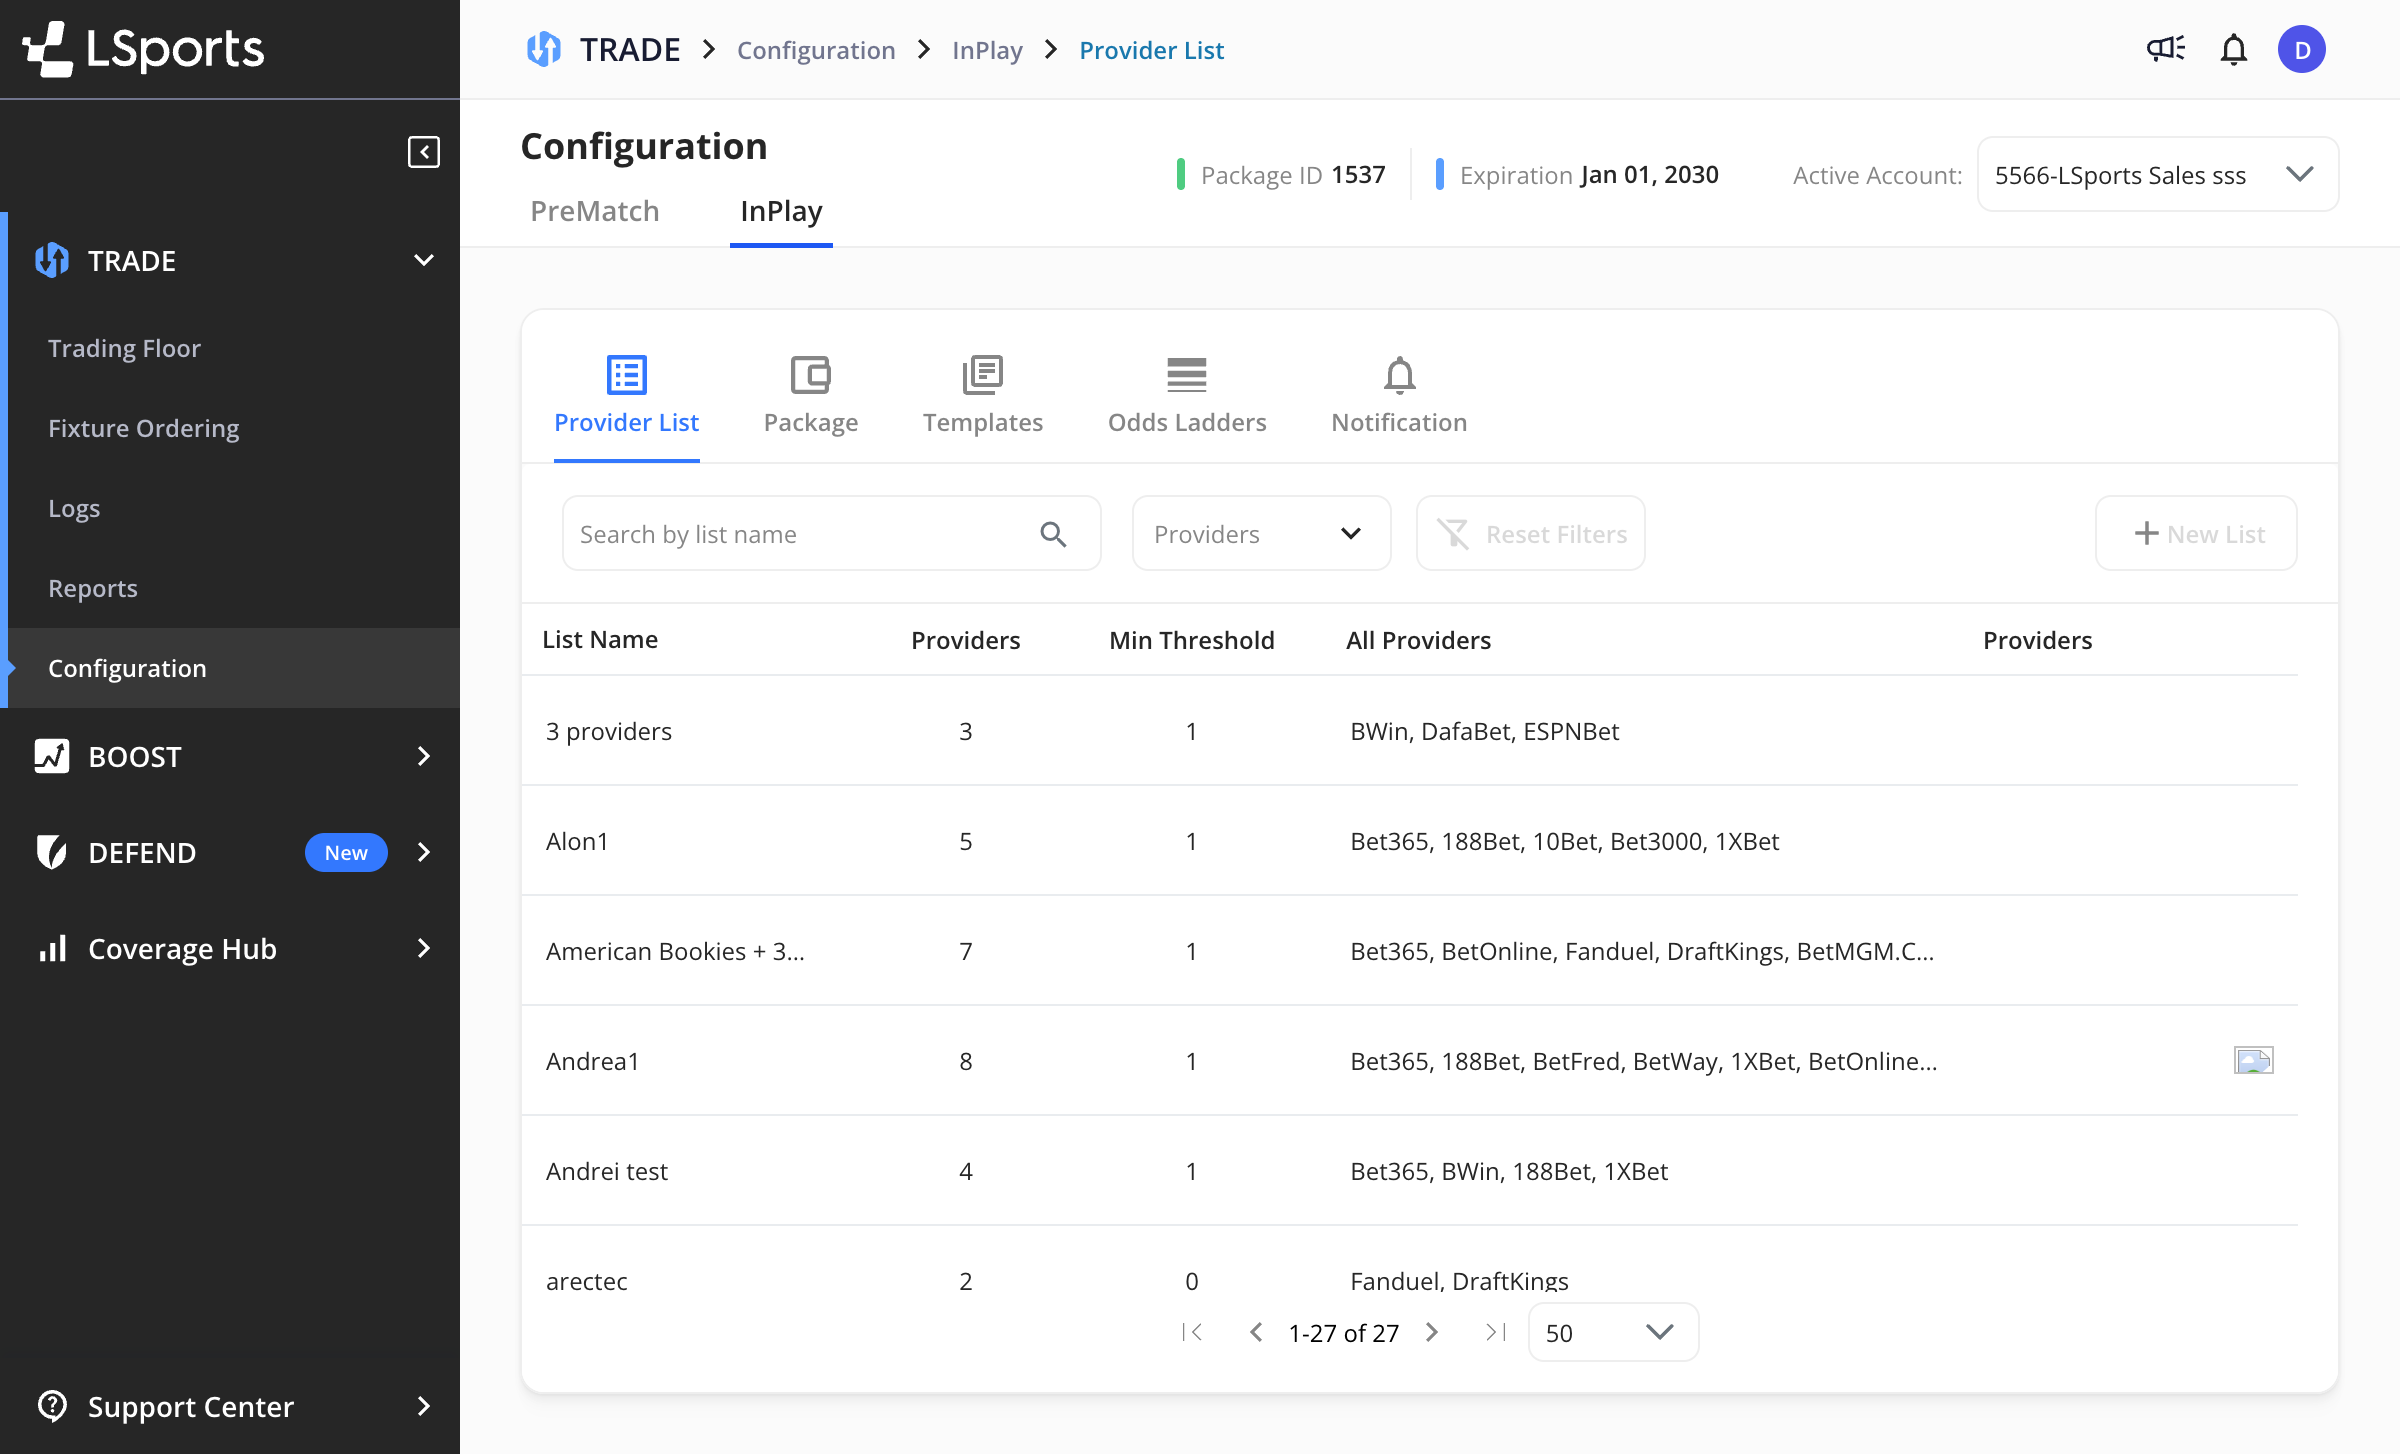This screenshot has width=2400, height=1454.
Task: Open the Providers filter dropdown
Action: coord(1260,534)
